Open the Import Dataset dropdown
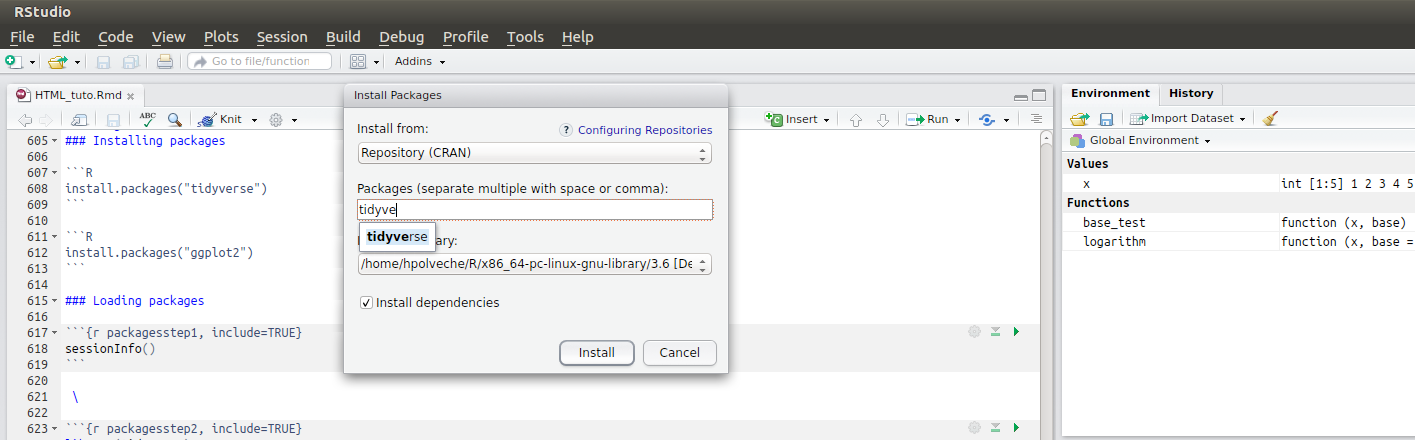 point(1187,118)
